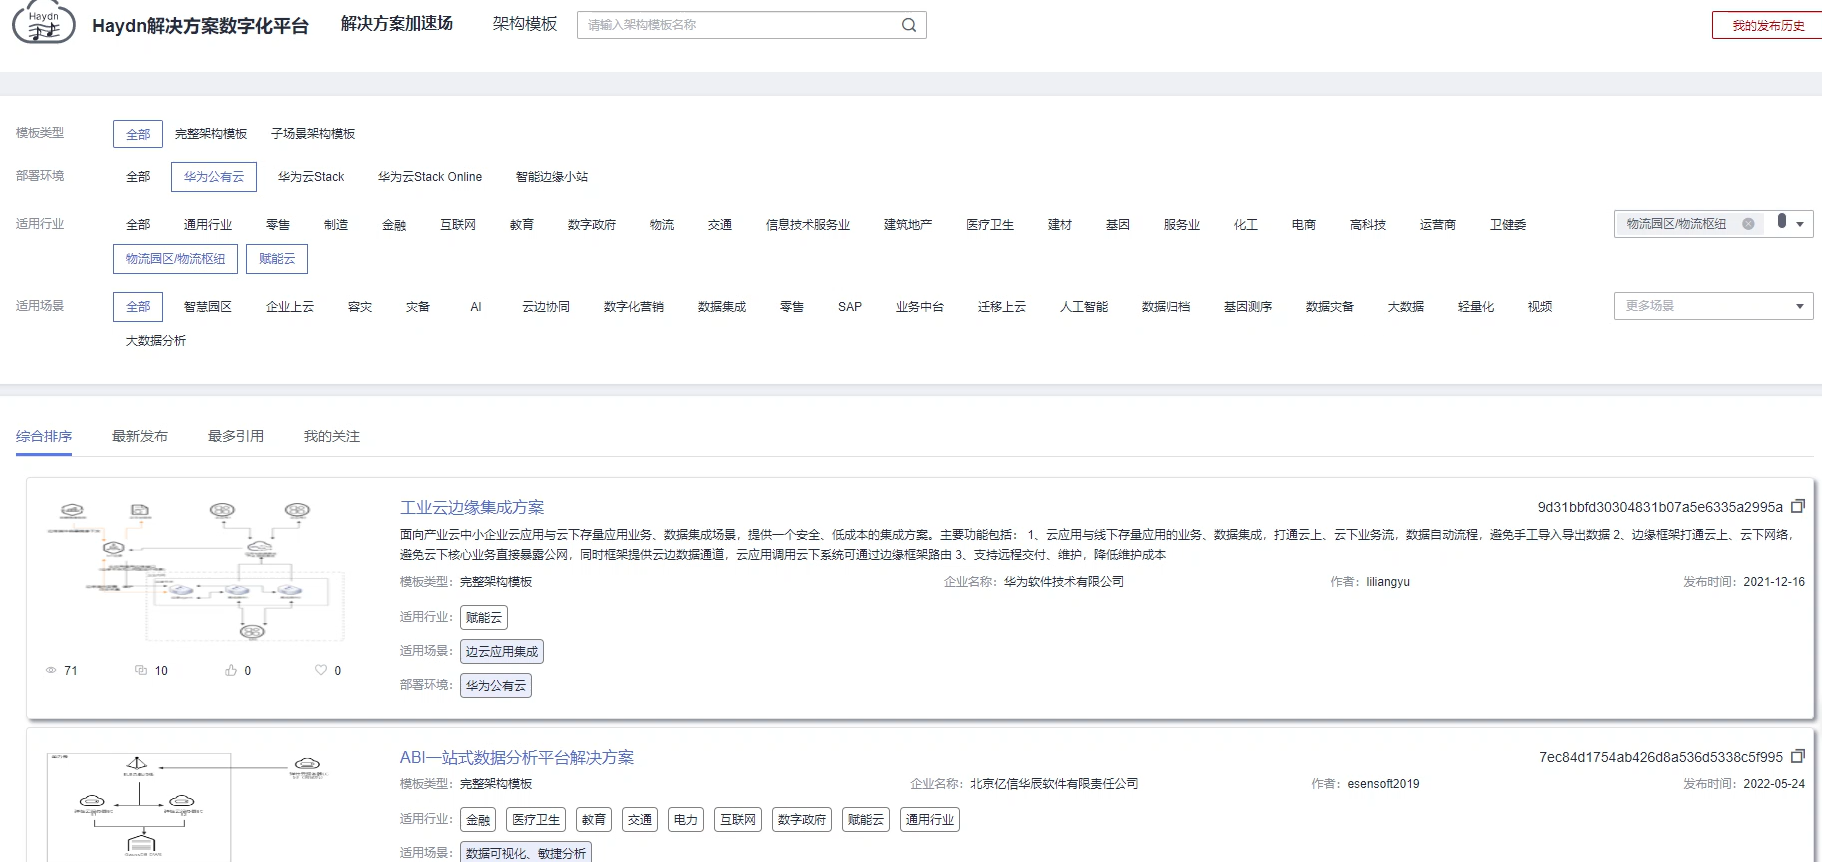
Task: Select 数字政府 in the industry filter row
Action: pos(592,225)
